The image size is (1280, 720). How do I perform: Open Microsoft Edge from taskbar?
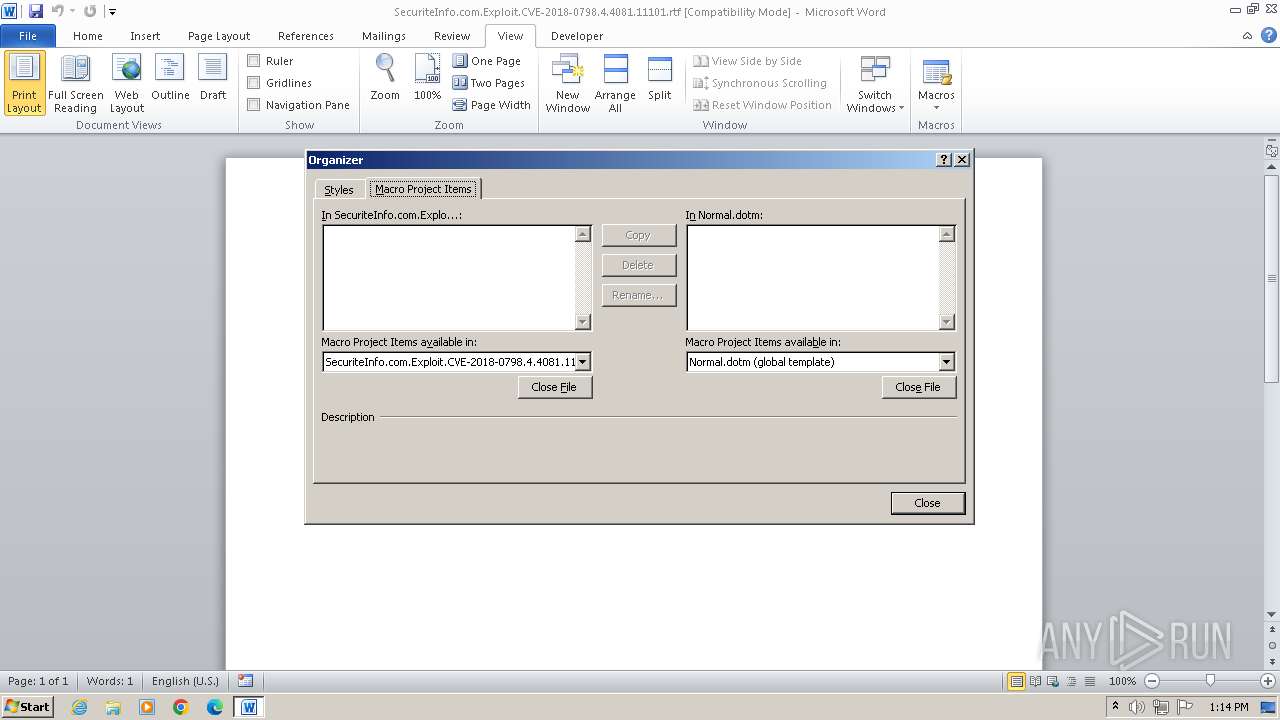click(215, 707)
